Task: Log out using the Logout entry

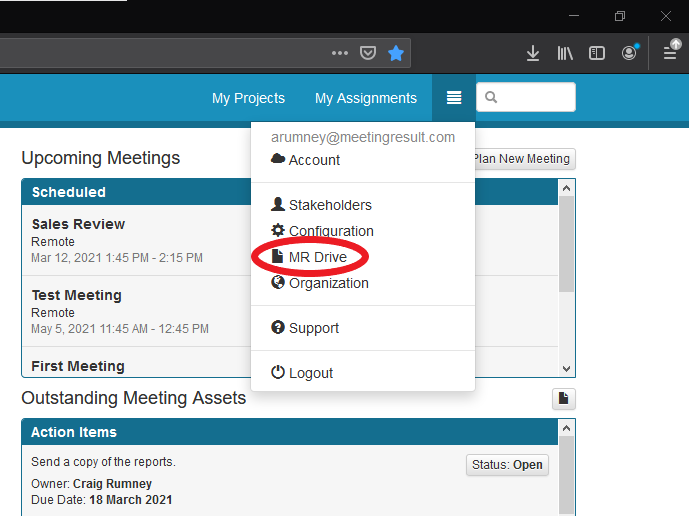Action: 310,373
